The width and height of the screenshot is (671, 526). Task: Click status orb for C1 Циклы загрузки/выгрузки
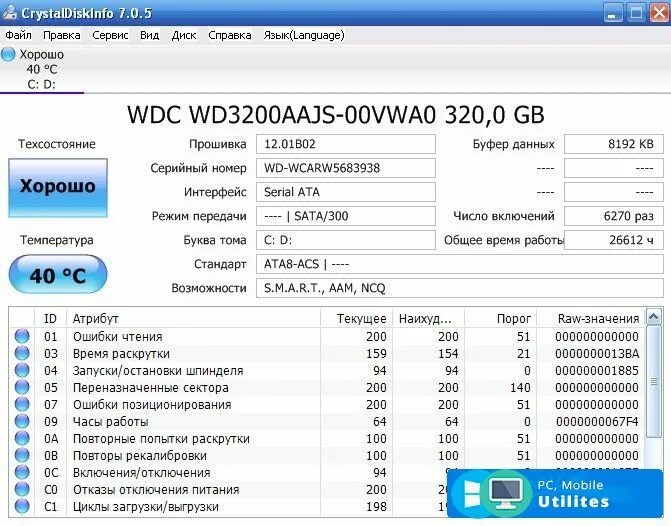tap(22, 507)
